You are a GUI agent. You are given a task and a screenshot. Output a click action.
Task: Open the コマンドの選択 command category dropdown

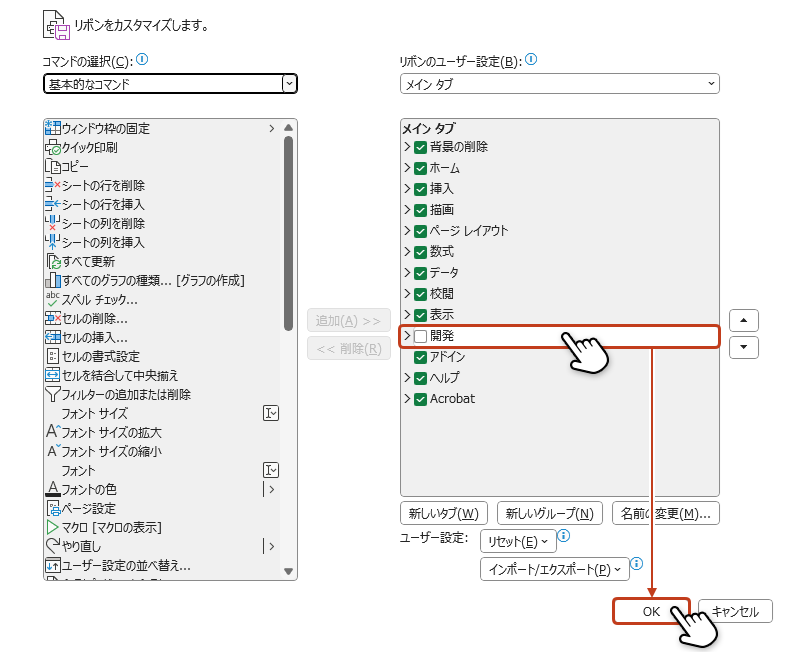pyautogui.click(x=290, y=84)
